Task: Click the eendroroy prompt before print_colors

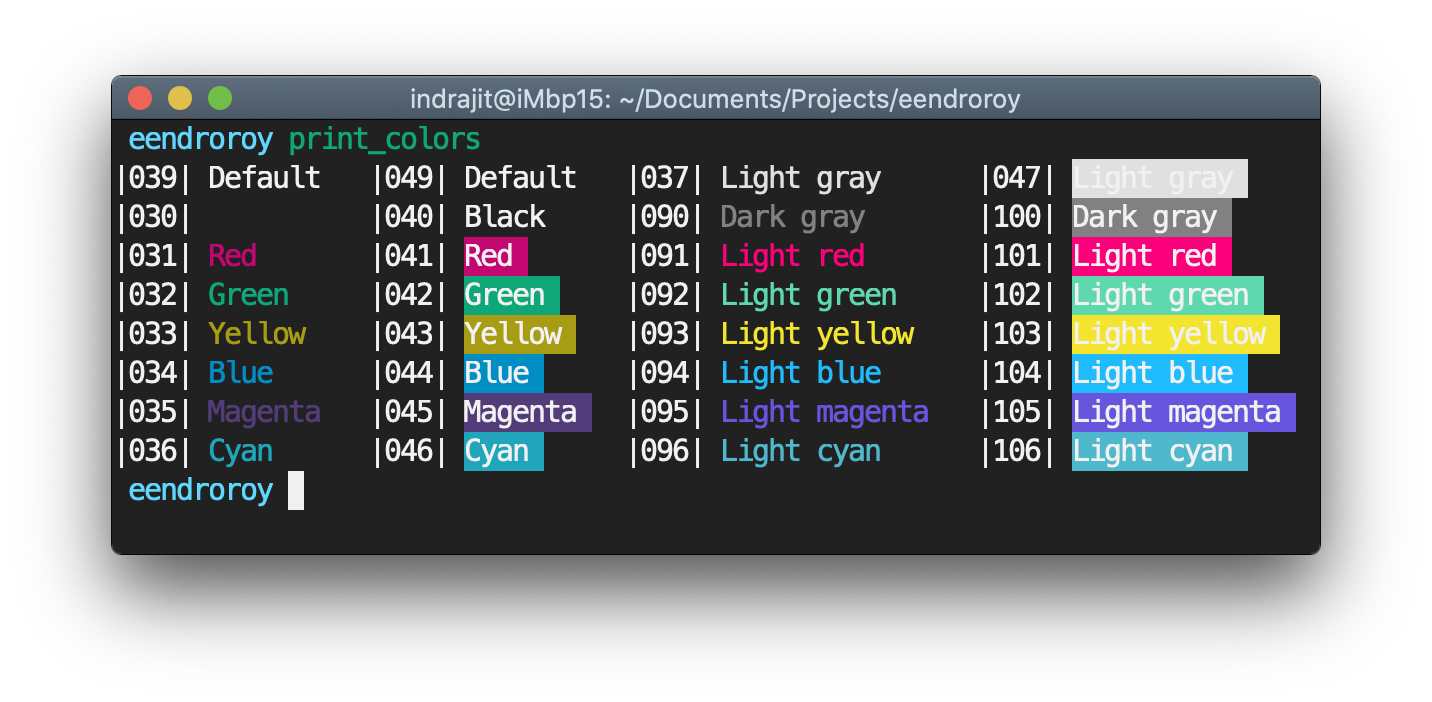Action: tap(201, 139)
